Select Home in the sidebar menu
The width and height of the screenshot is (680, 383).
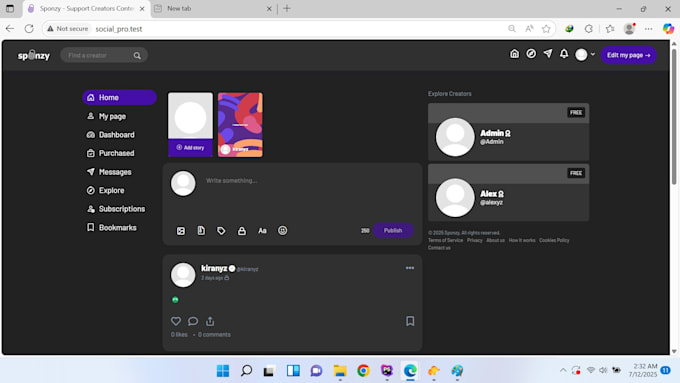(119, 98)
